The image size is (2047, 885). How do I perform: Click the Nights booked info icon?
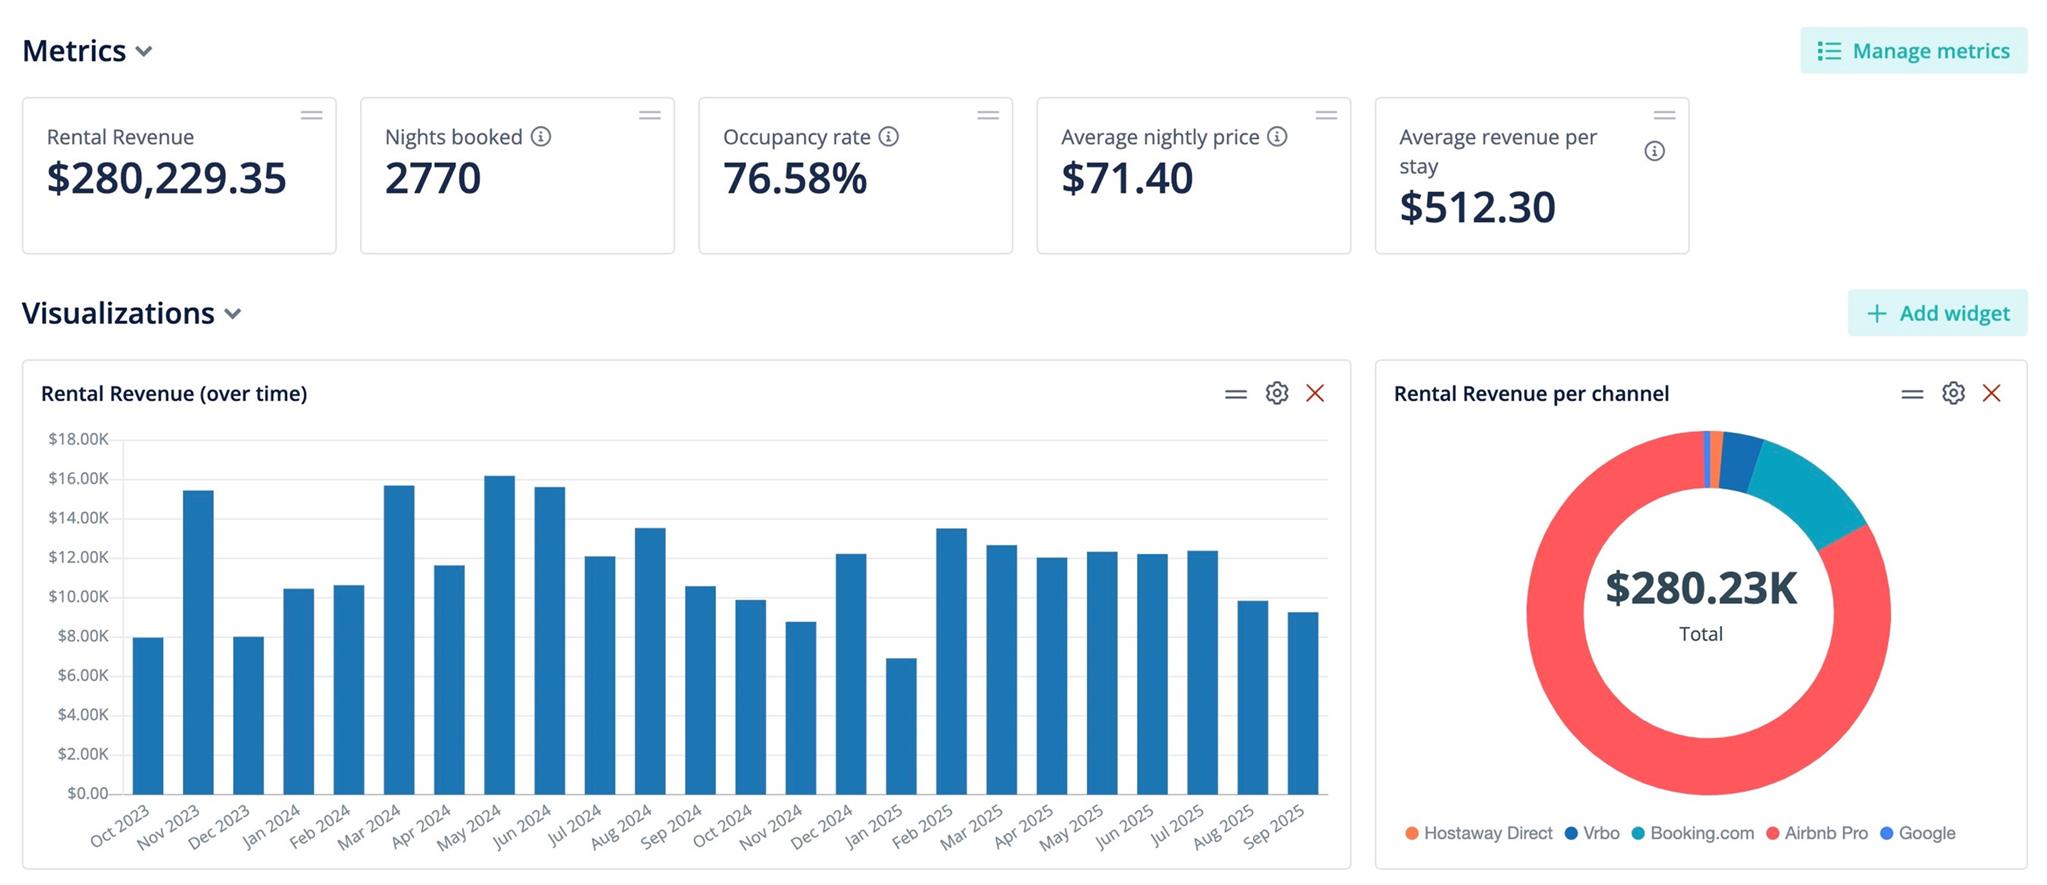click(541, 137)
